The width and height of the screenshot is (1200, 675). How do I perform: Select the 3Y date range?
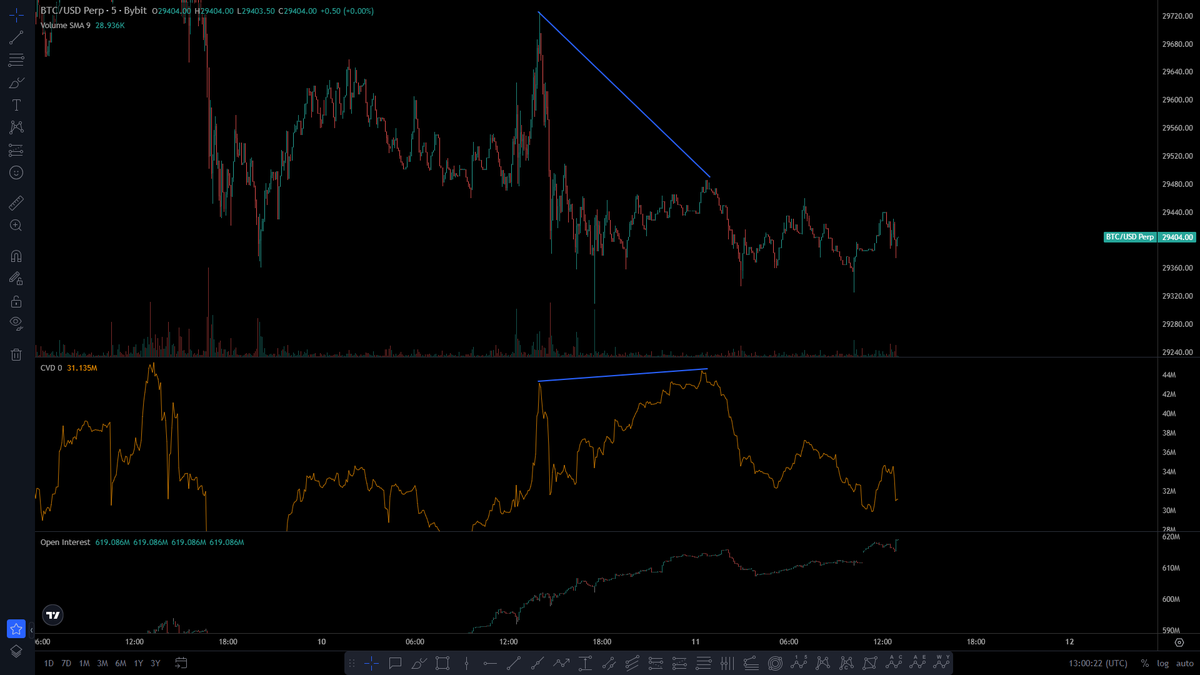(155, 664)
